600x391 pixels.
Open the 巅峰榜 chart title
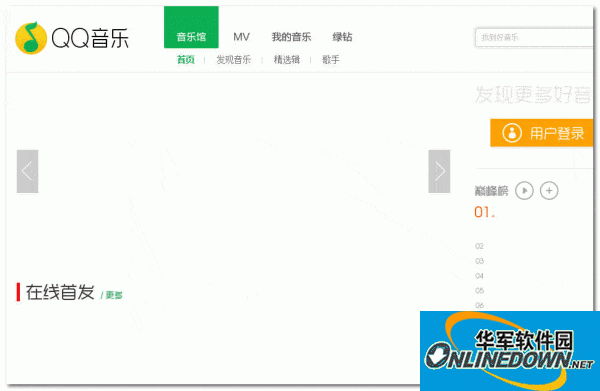click(491, 191)
